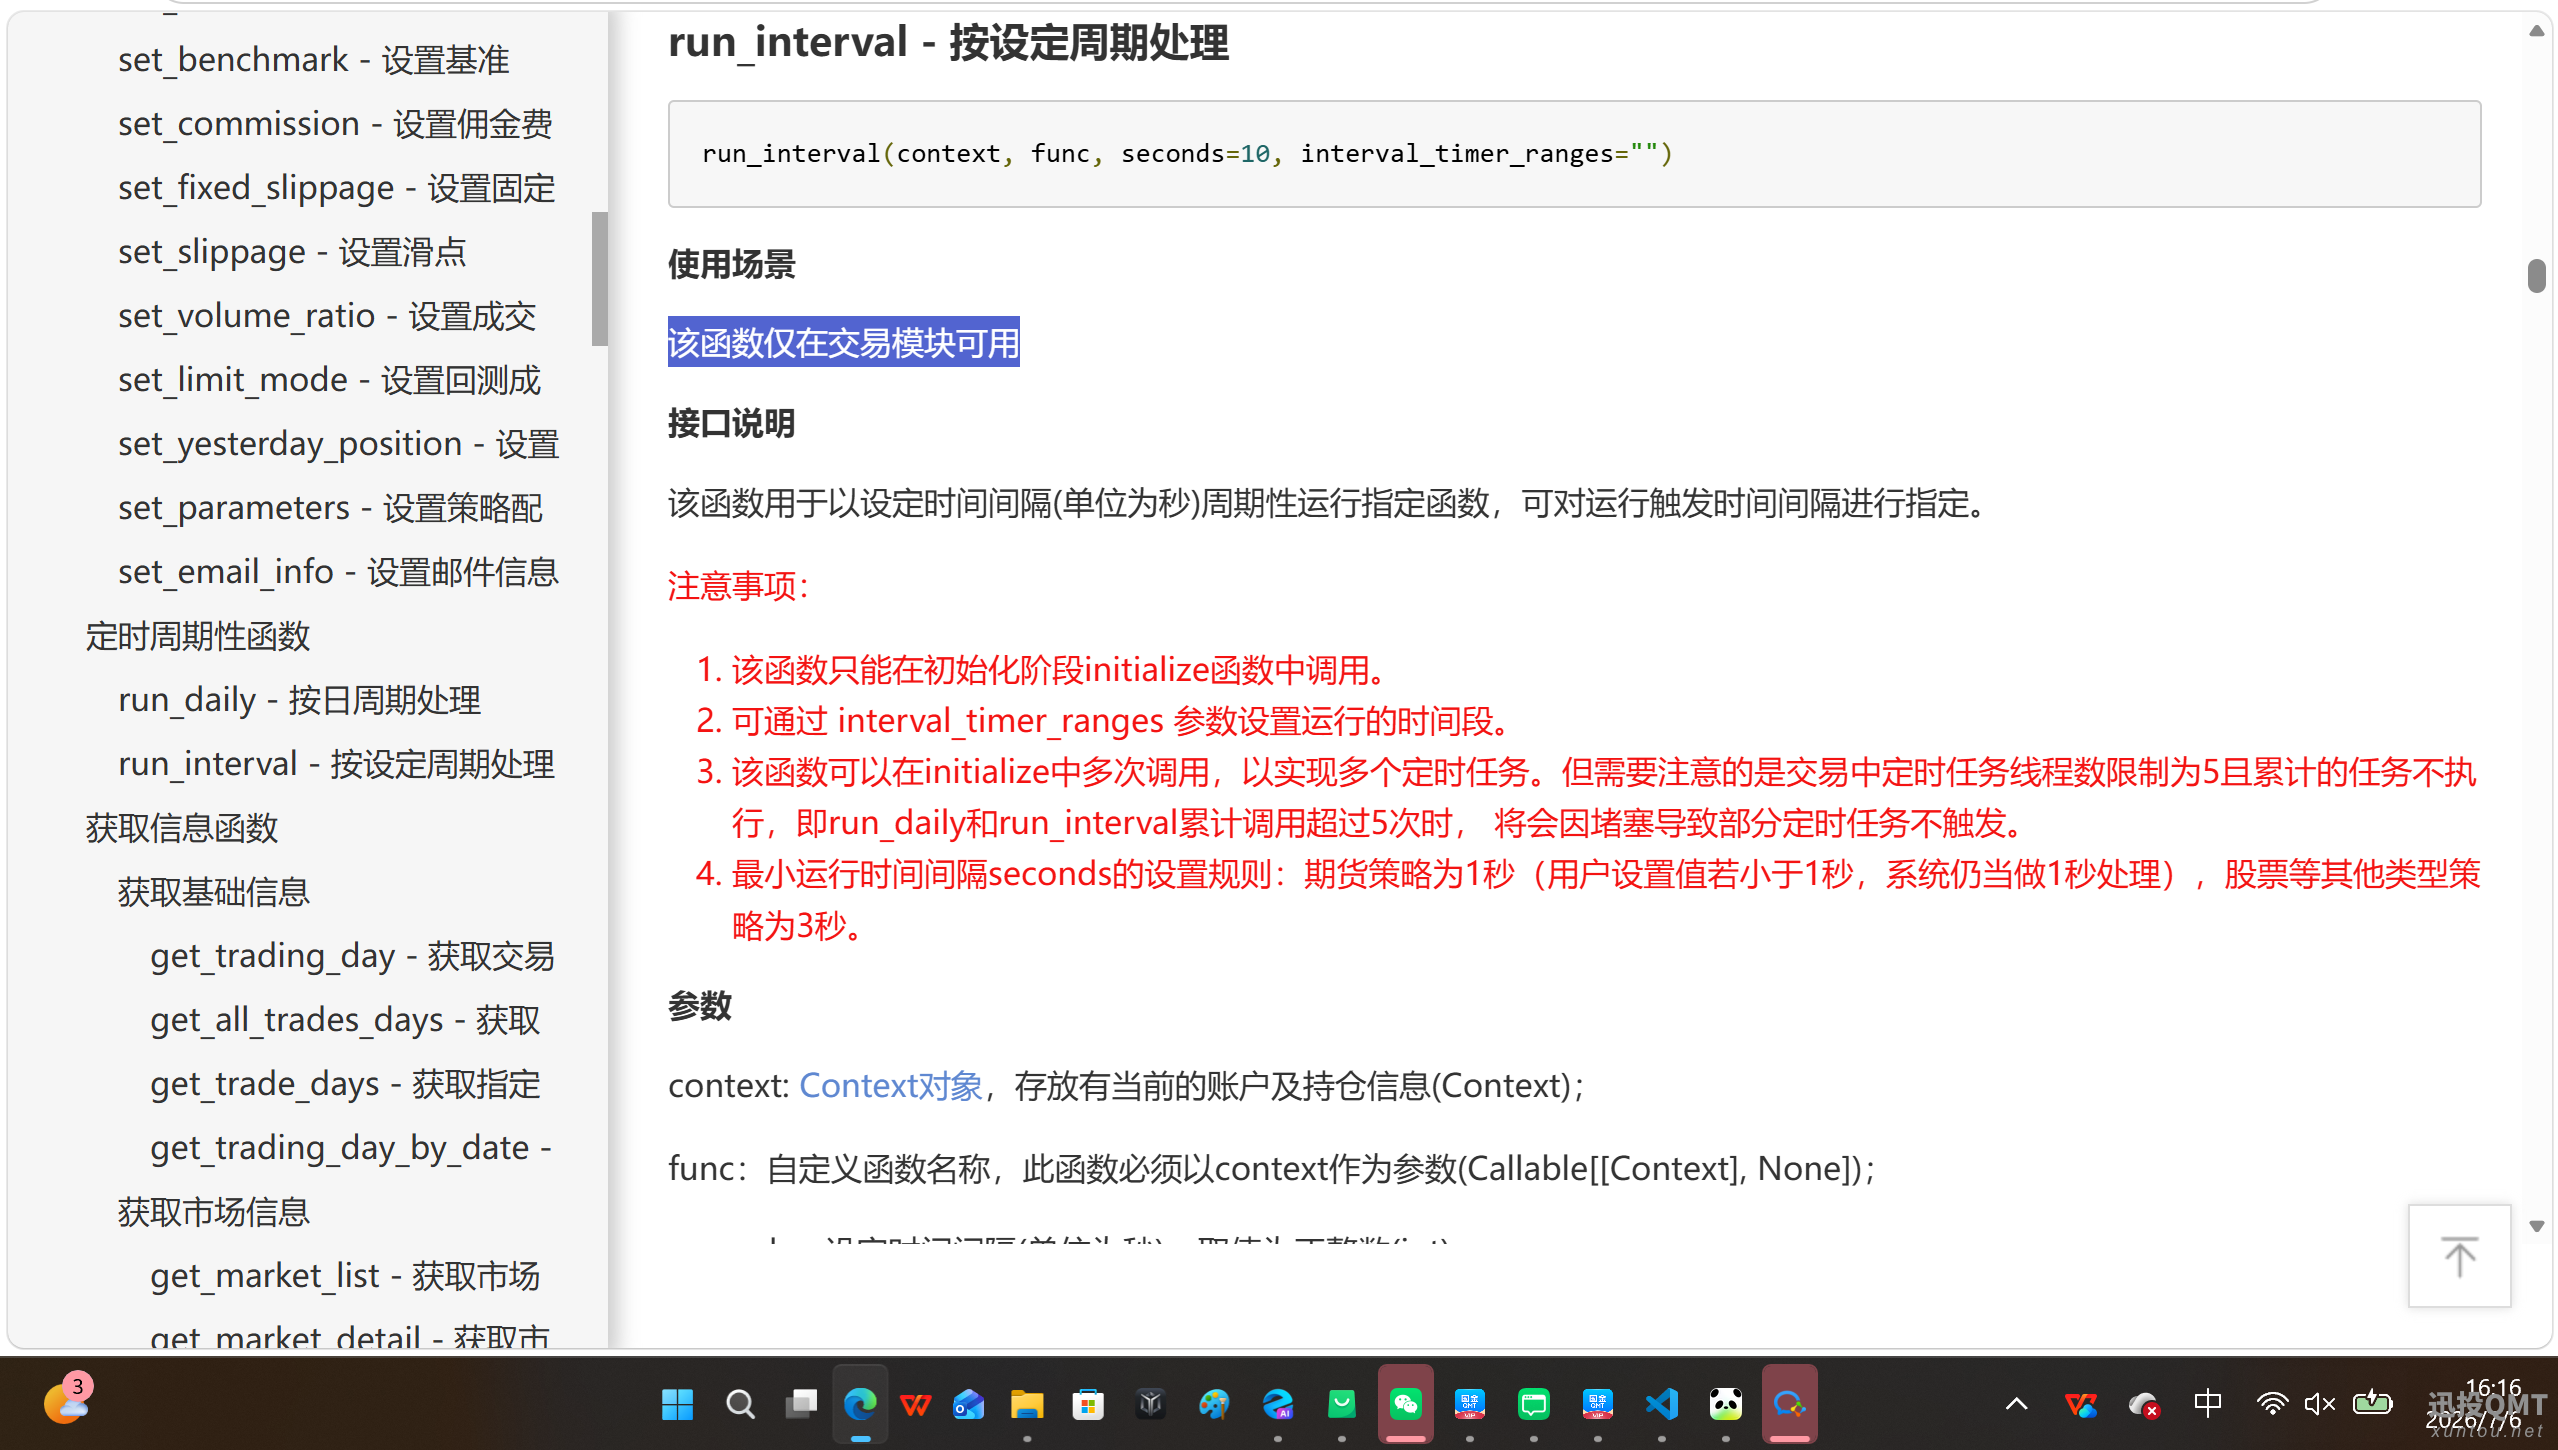Open the Edge AI taskbar icon
Viewport: 2558px width, 1450px height.
pyautogui.click(x=1278, y=1404)
